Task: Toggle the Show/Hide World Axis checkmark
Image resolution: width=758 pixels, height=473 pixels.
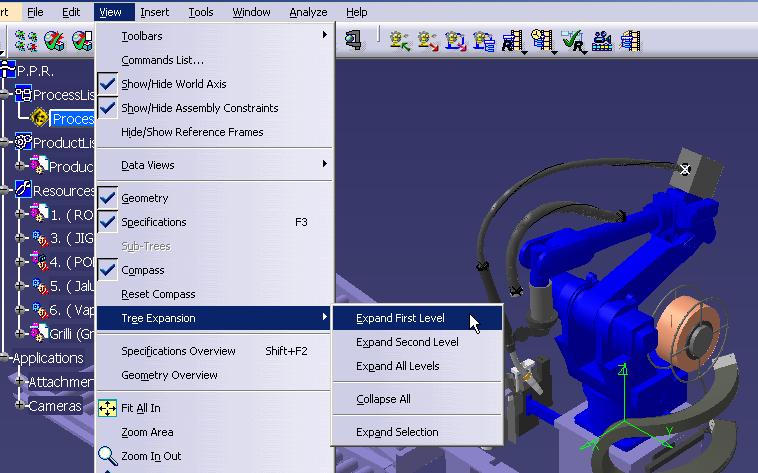Action: tap(107, 84)
